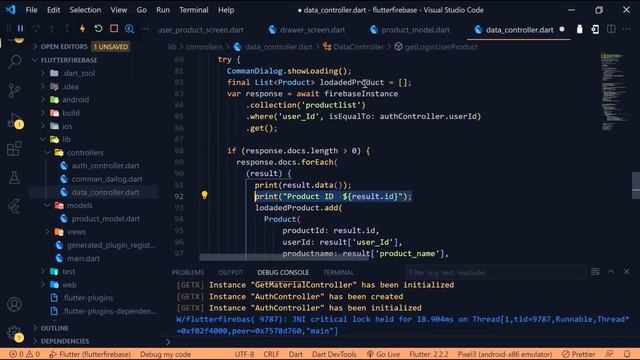Viewport: 640px width, 360px height.
Task: Open the Manage settings gear
Action: point(15,333)
